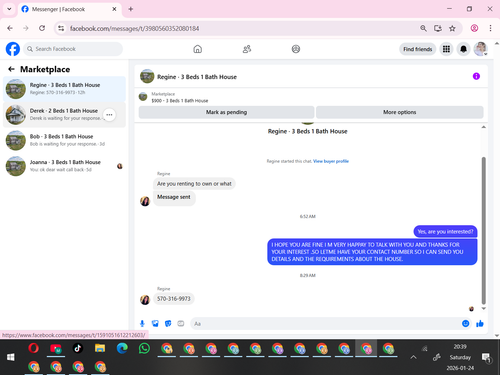Click the back arrow beside Marketplace

11,69
